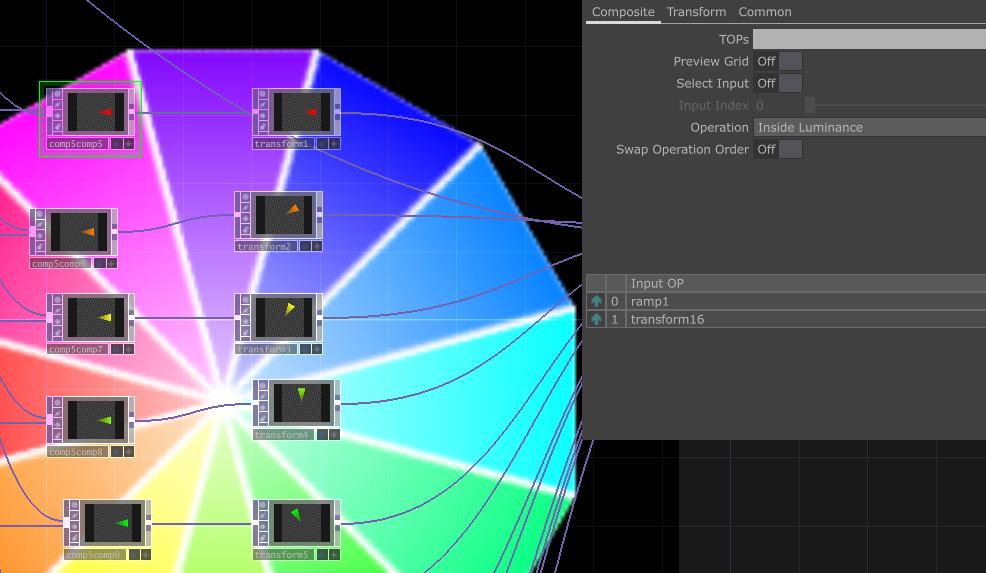Enable Swap Operation Order toggle

tap(778, 149)
